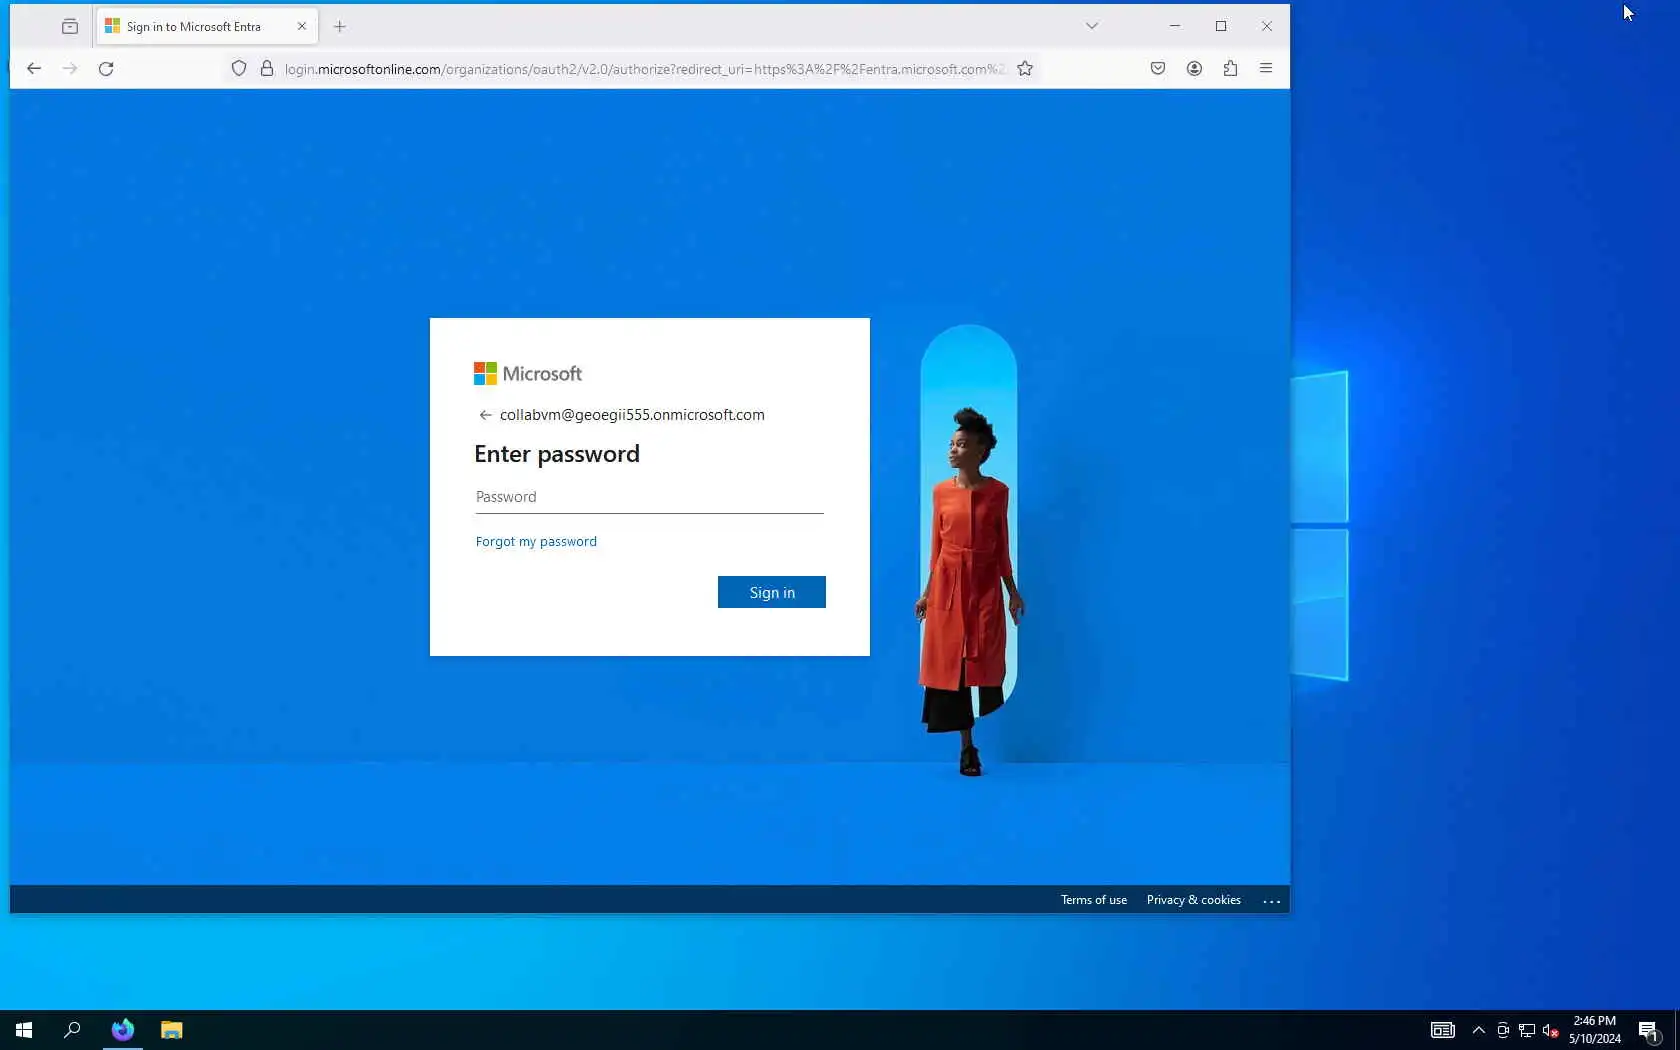Click the site security padlock icon
Image resolution: width=1680 pixels, height=1050 pixels.
[267, 68]
